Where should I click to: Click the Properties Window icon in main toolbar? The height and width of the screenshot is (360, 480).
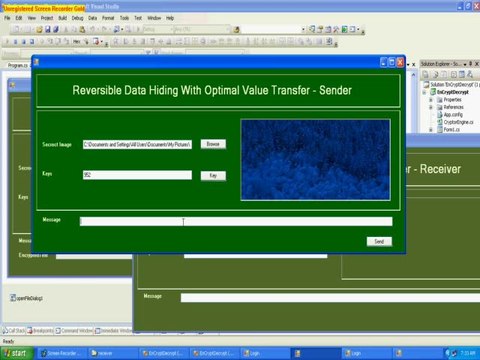[320, 29]
